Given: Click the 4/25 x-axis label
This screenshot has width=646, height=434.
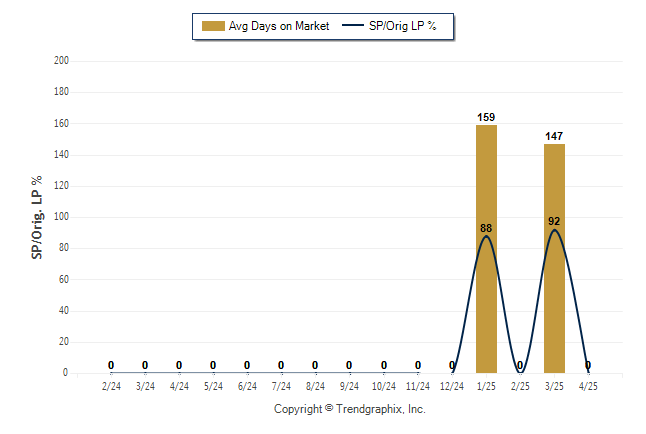Looking at the screenshot, I should [588, 386].
